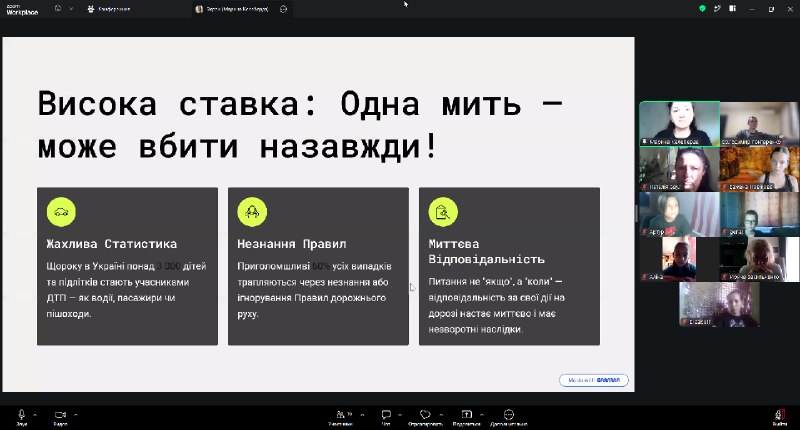Select the highlighted speaker video thumbnail
Image resolution: width=800 pixels, height=430 pixels.
point(680,123)
